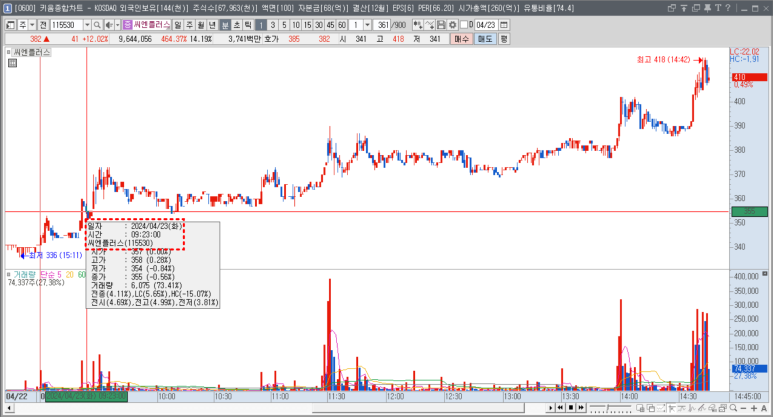The width and height of the screenshot is (773, 417).
Task: Toggle the checkbox labeled D before date field
Action: (x=464, y=25)
